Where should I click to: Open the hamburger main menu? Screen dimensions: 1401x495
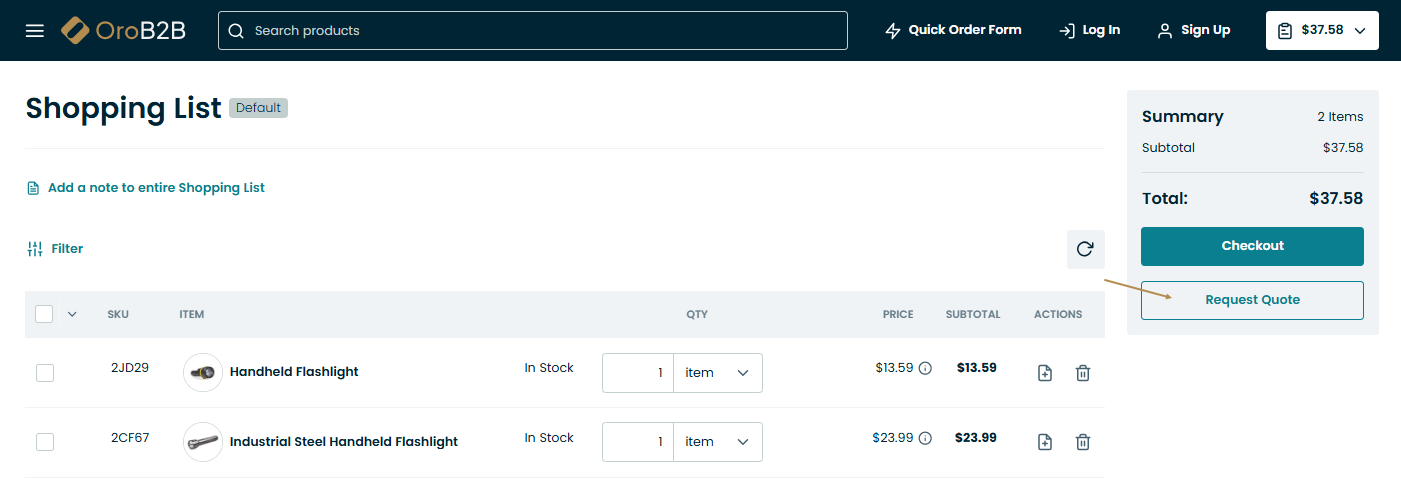tap(35, 30)
